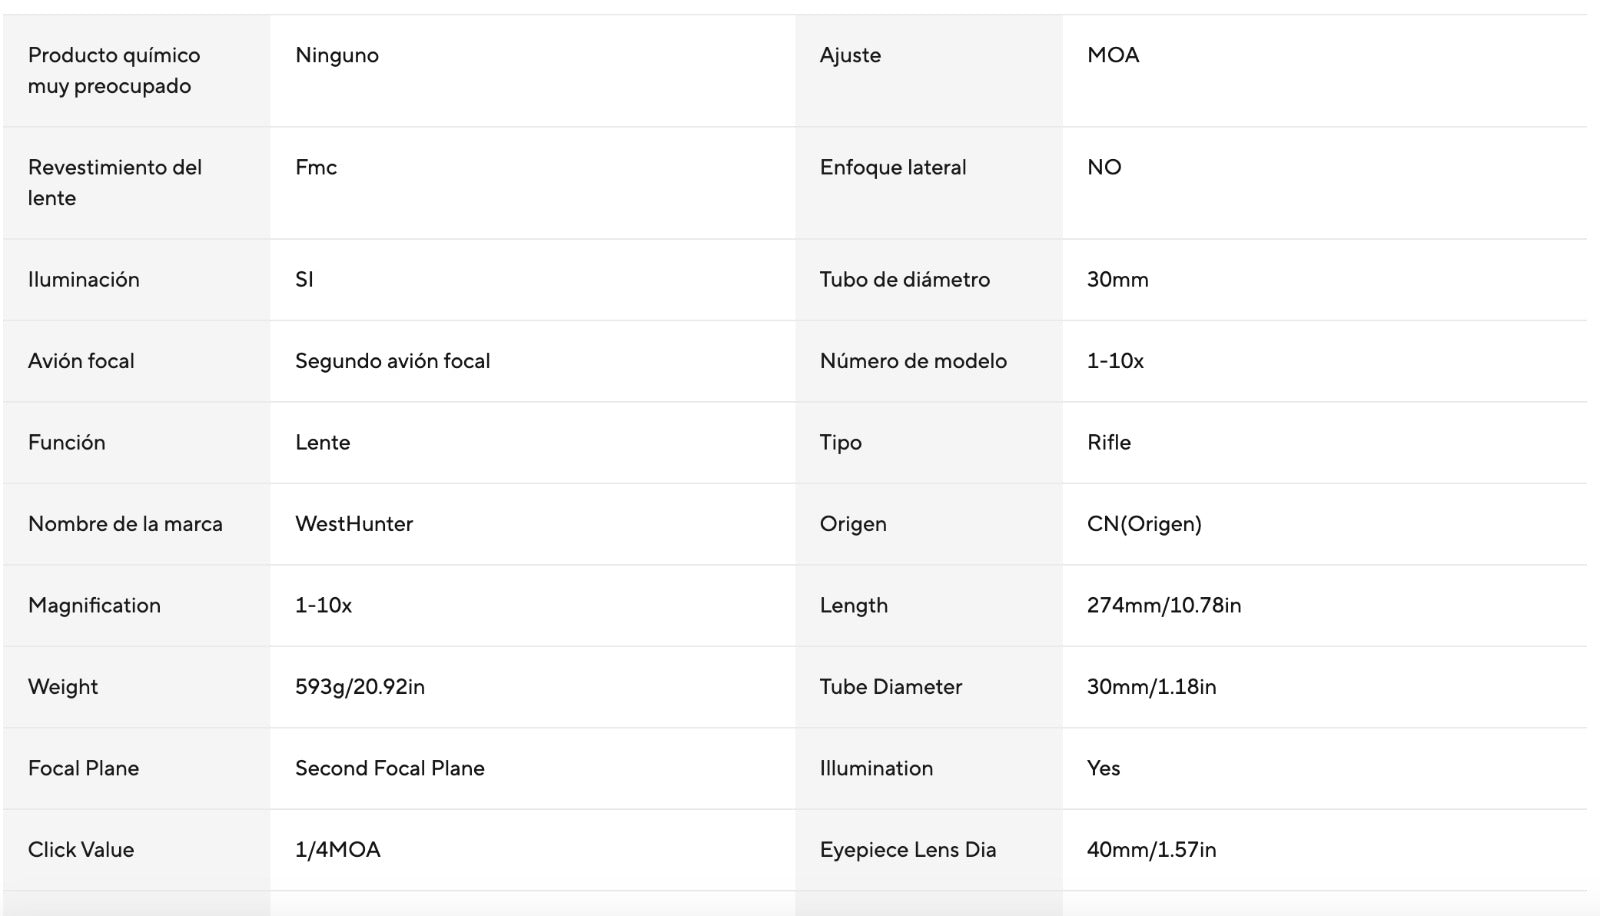Click the Número de modelo label
The width and height of the screenshot is (1600, 916).
pyautogui.click(x=913, y=361)
